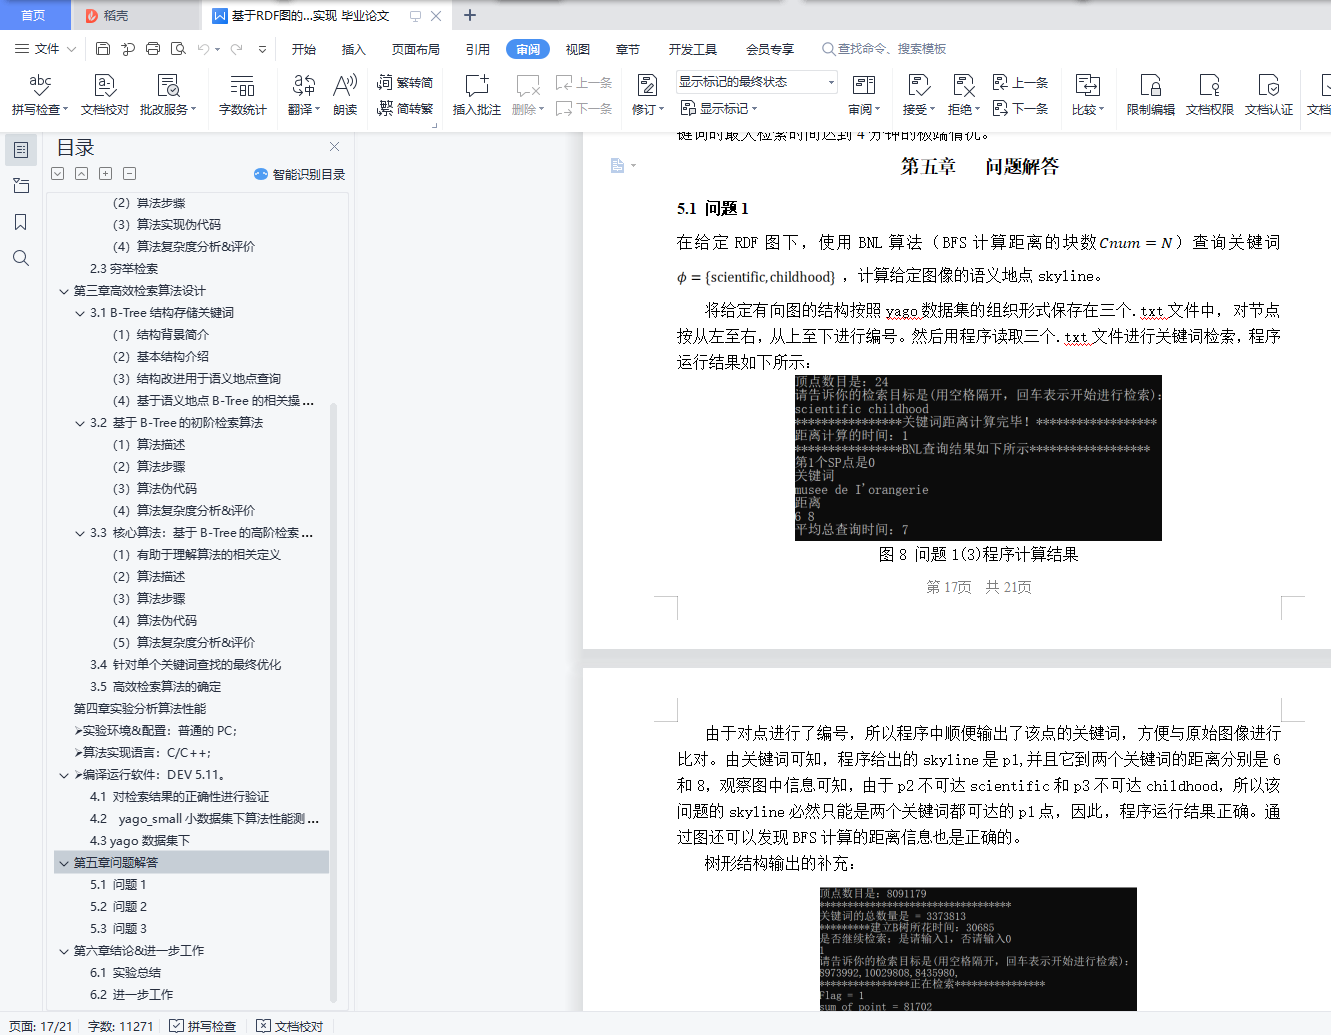The height and width of the screenshot is (1035, 1331).
Task: Click the 查找命令、搜索模板 search field
Action: click(885, 49)
